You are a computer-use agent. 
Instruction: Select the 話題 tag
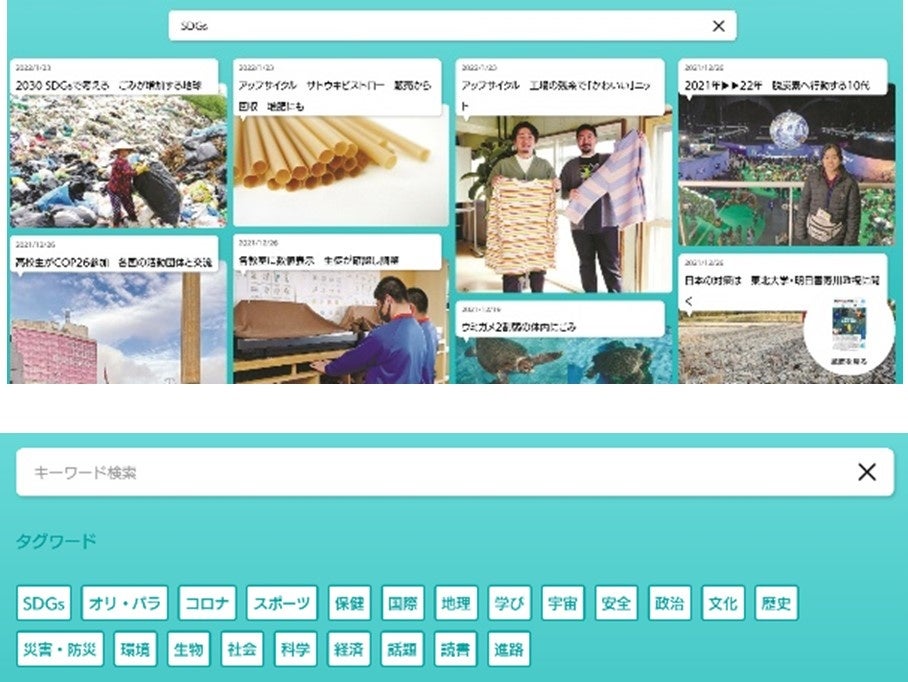tap(402, 649)
